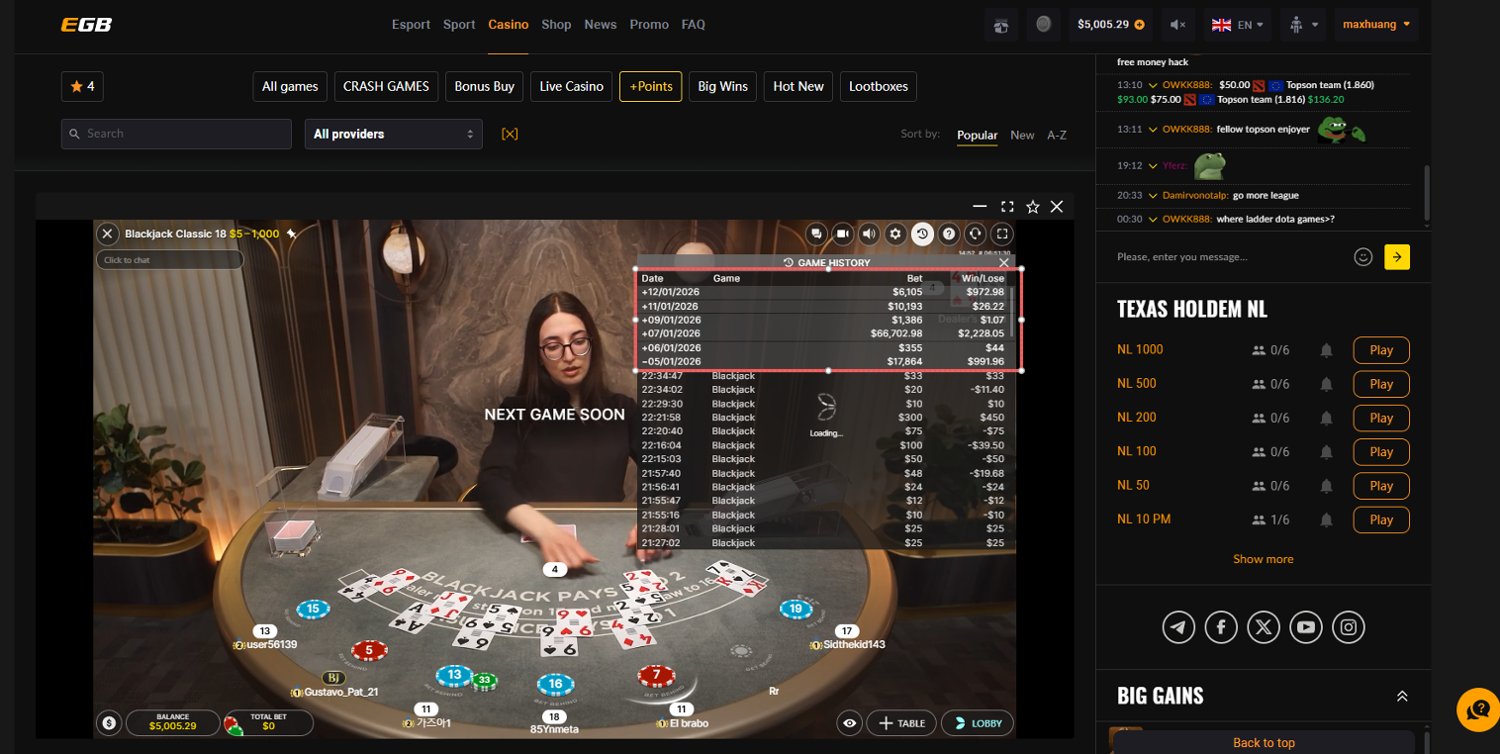This screenshot has height=754, width=1500.
Task: Click the video camera settings icon
Action: point(843,234)
